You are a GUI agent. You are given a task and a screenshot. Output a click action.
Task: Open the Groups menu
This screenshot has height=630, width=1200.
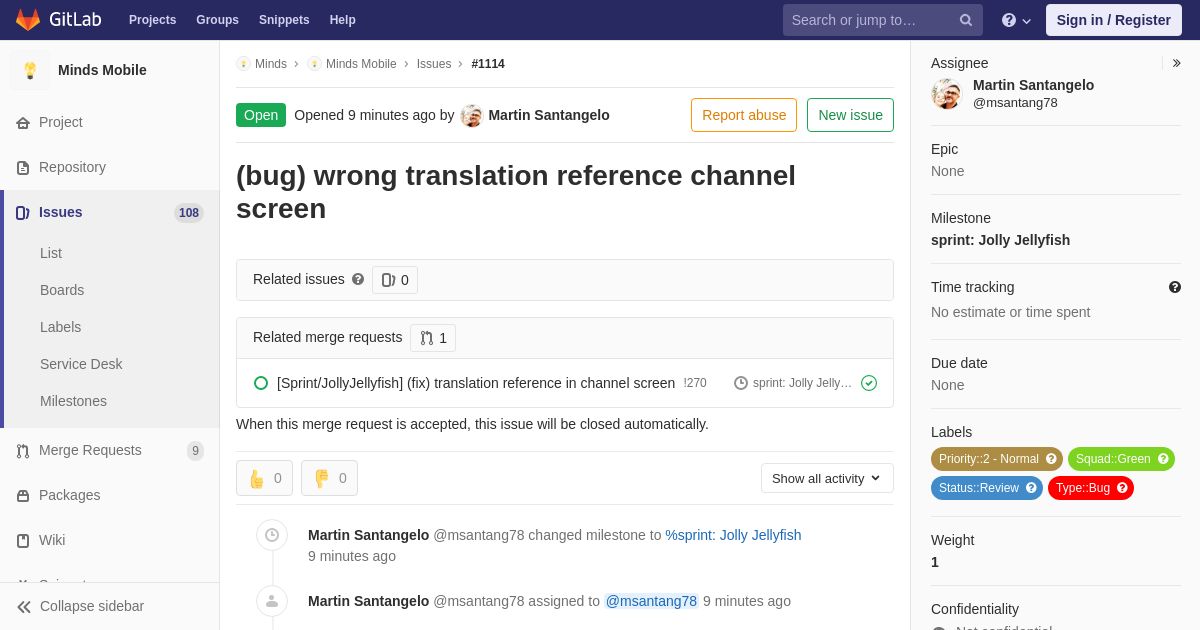coord(217,20)
